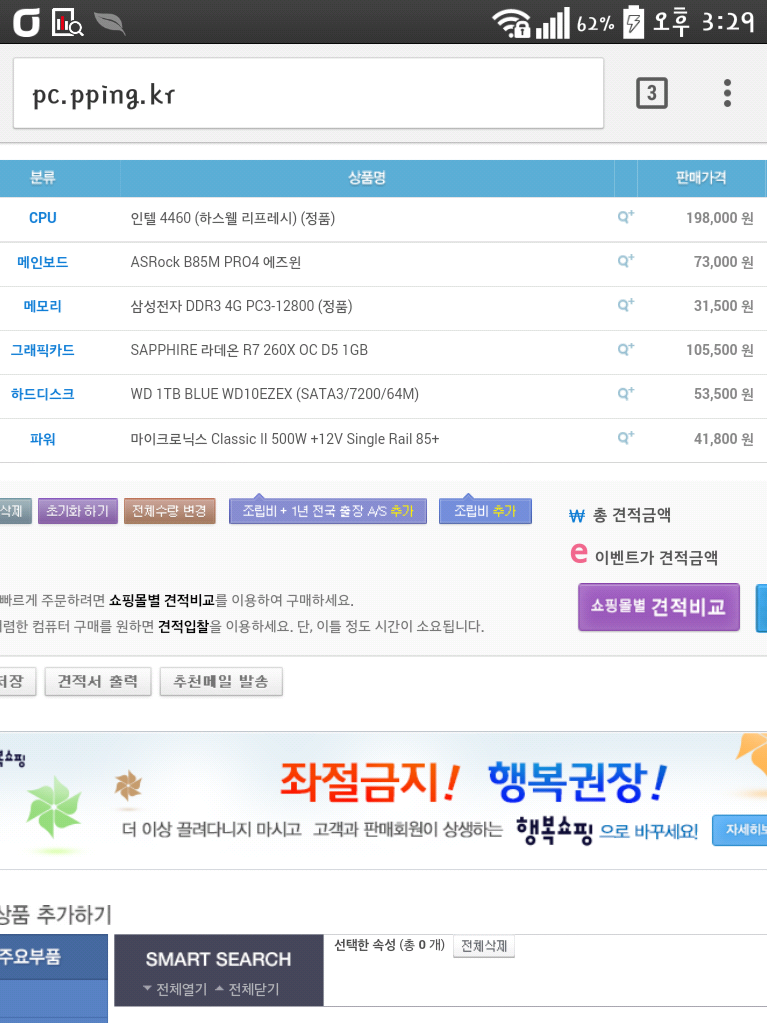
Task: Open magnifier icon for 그래픽카드 row
Action: click(x=625, y=350)
